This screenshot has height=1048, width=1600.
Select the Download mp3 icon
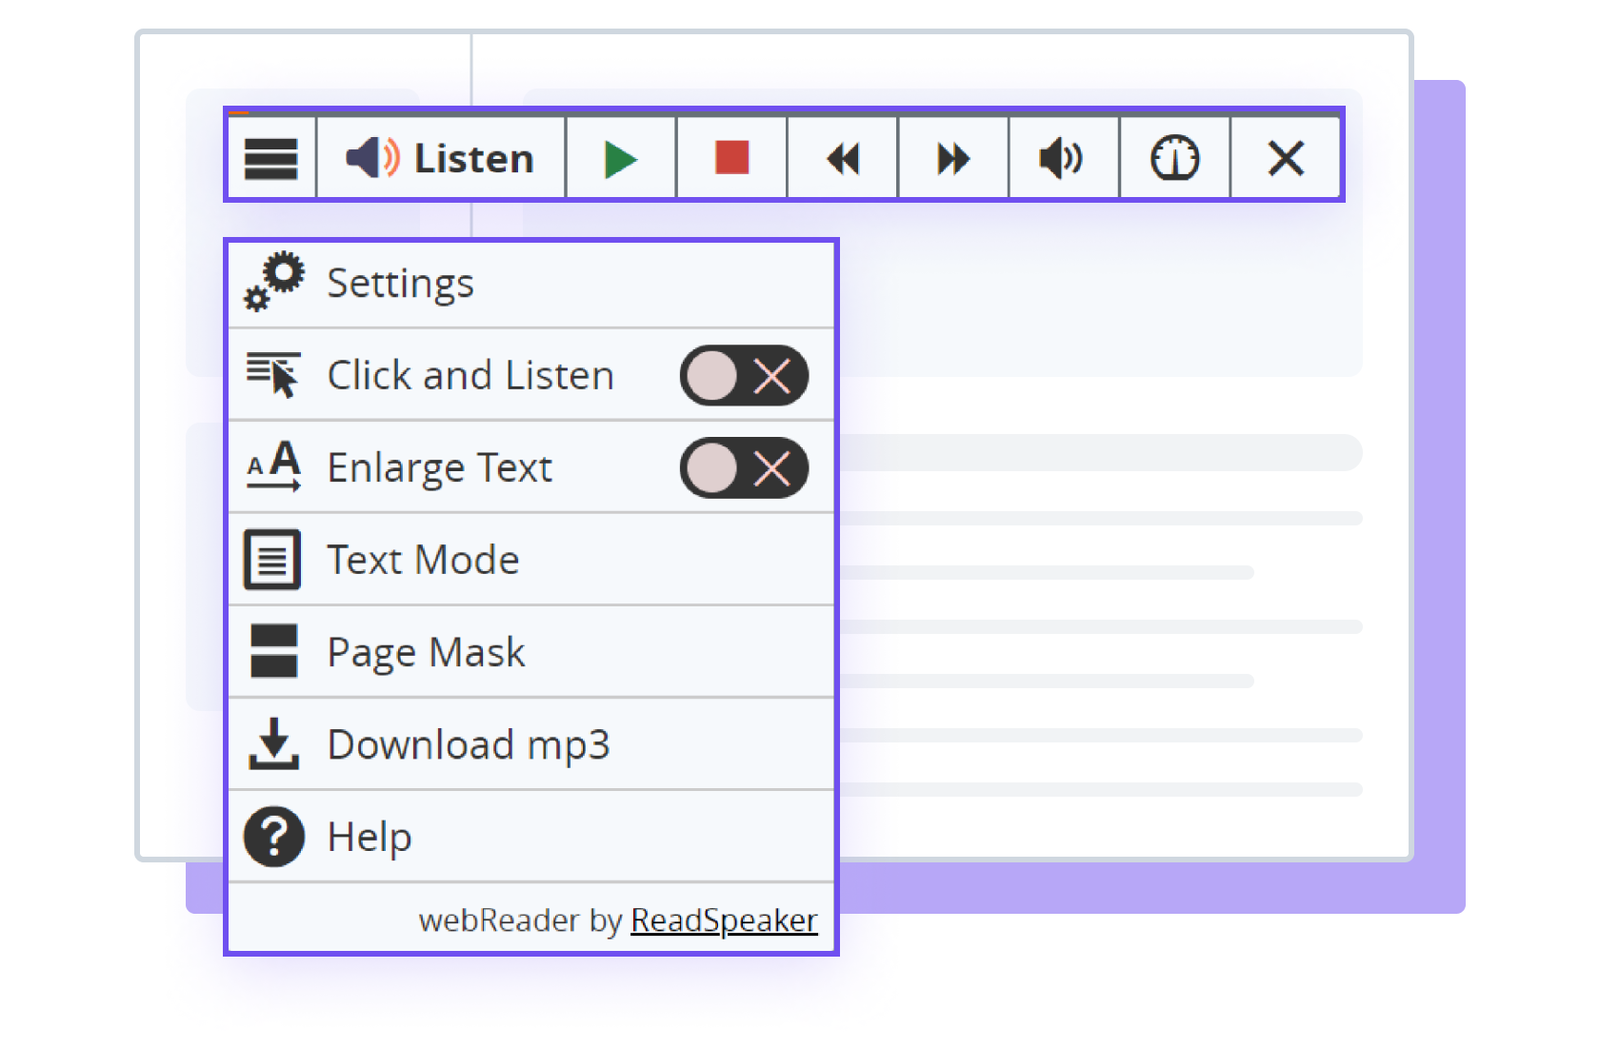click(271, 744)
